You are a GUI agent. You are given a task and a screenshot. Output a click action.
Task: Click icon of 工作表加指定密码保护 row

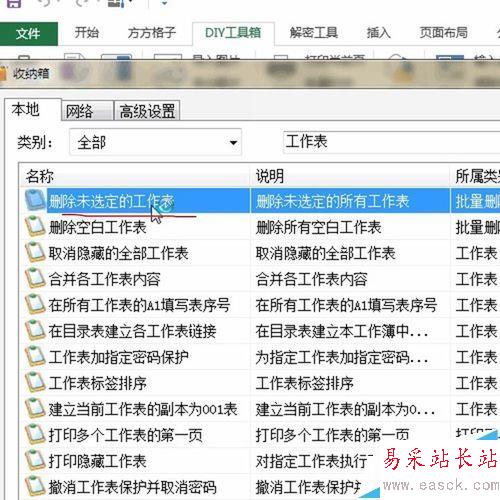pos(35,356)
